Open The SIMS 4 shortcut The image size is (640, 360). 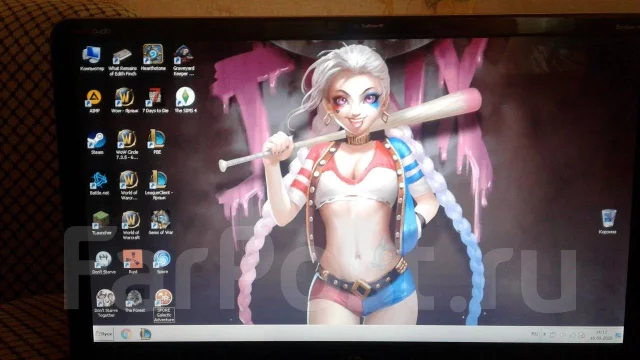point(185,100)
